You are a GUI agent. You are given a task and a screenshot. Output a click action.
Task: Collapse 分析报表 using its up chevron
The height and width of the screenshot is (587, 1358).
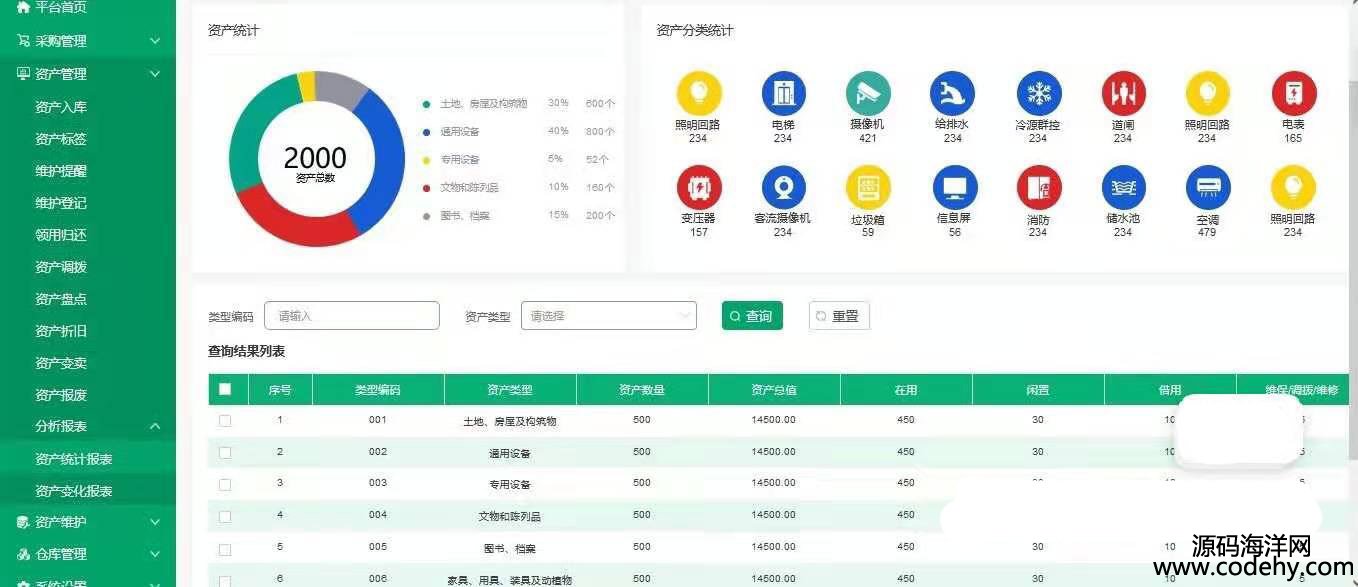pyautogui.click(x=155, y=427)
